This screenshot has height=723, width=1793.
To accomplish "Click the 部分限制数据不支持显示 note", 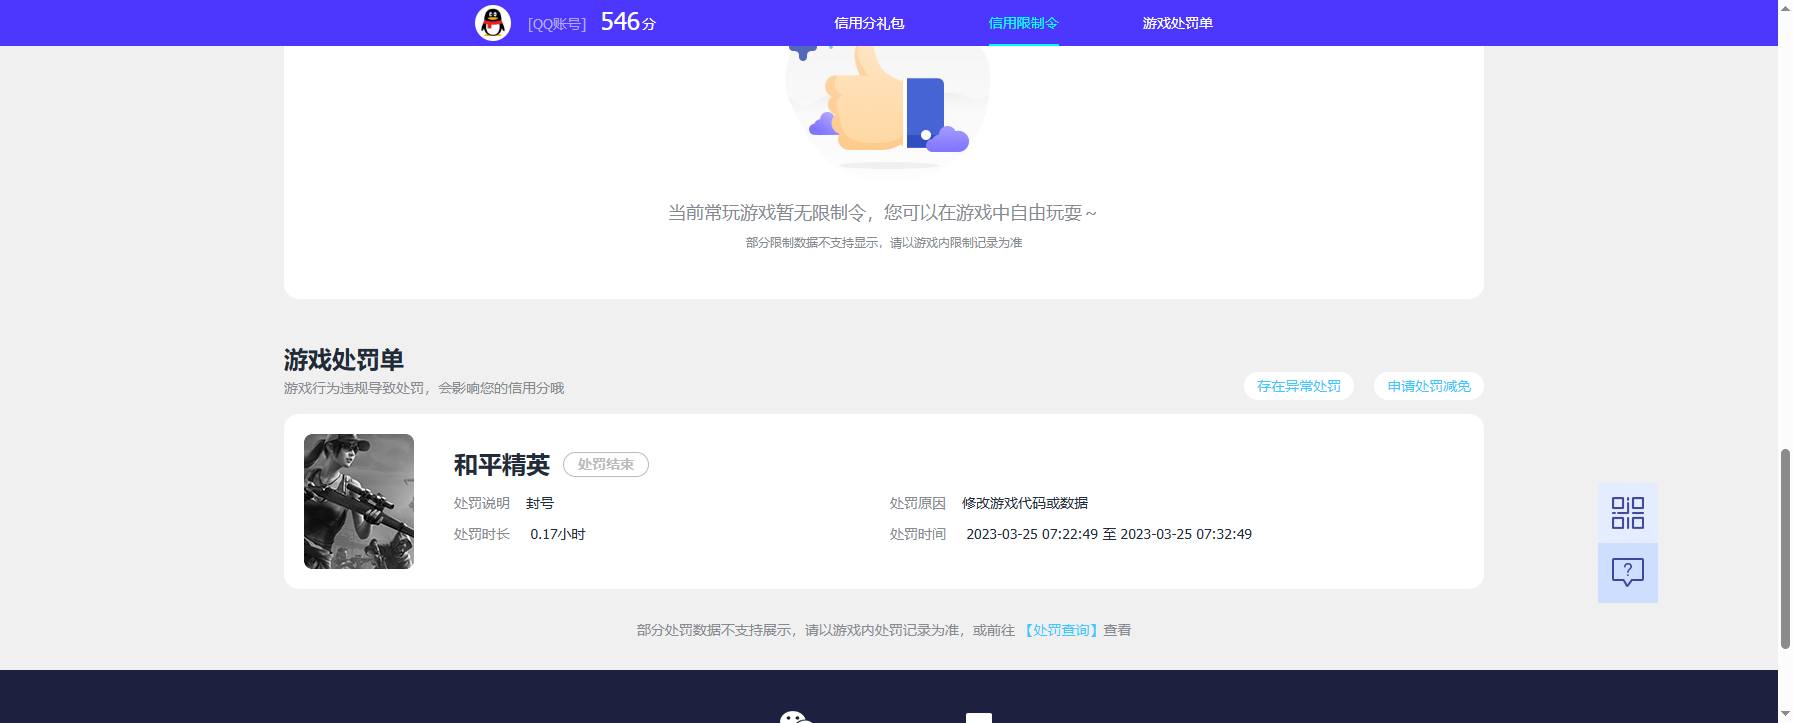I will tap(884, 242).
